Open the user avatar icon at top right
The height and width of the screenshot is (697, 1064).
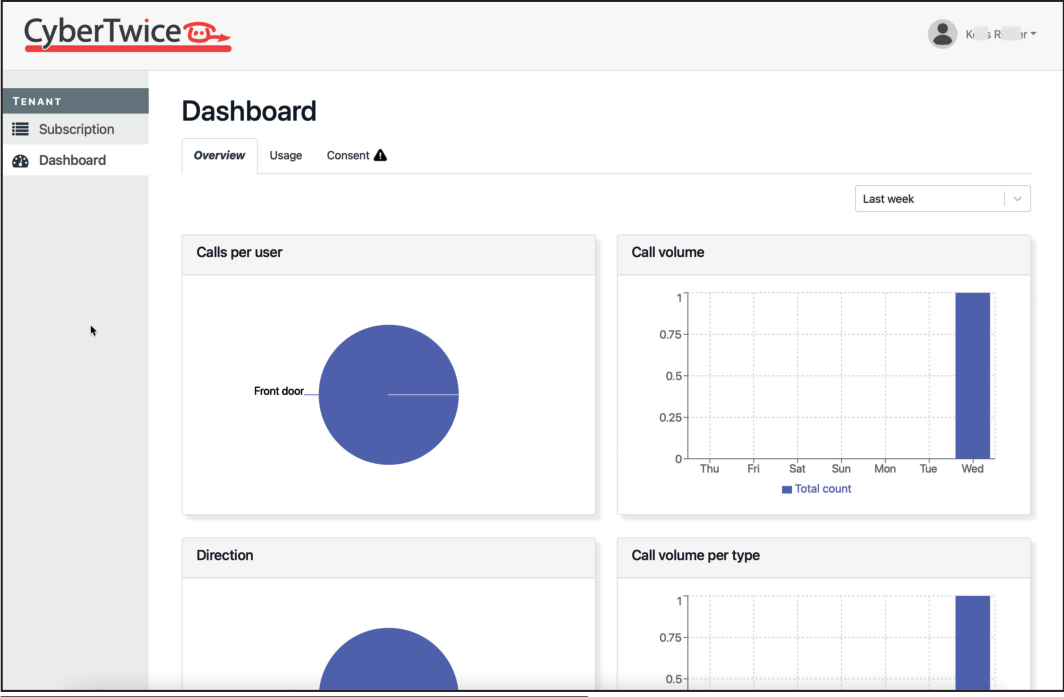(x=942, y=33)
